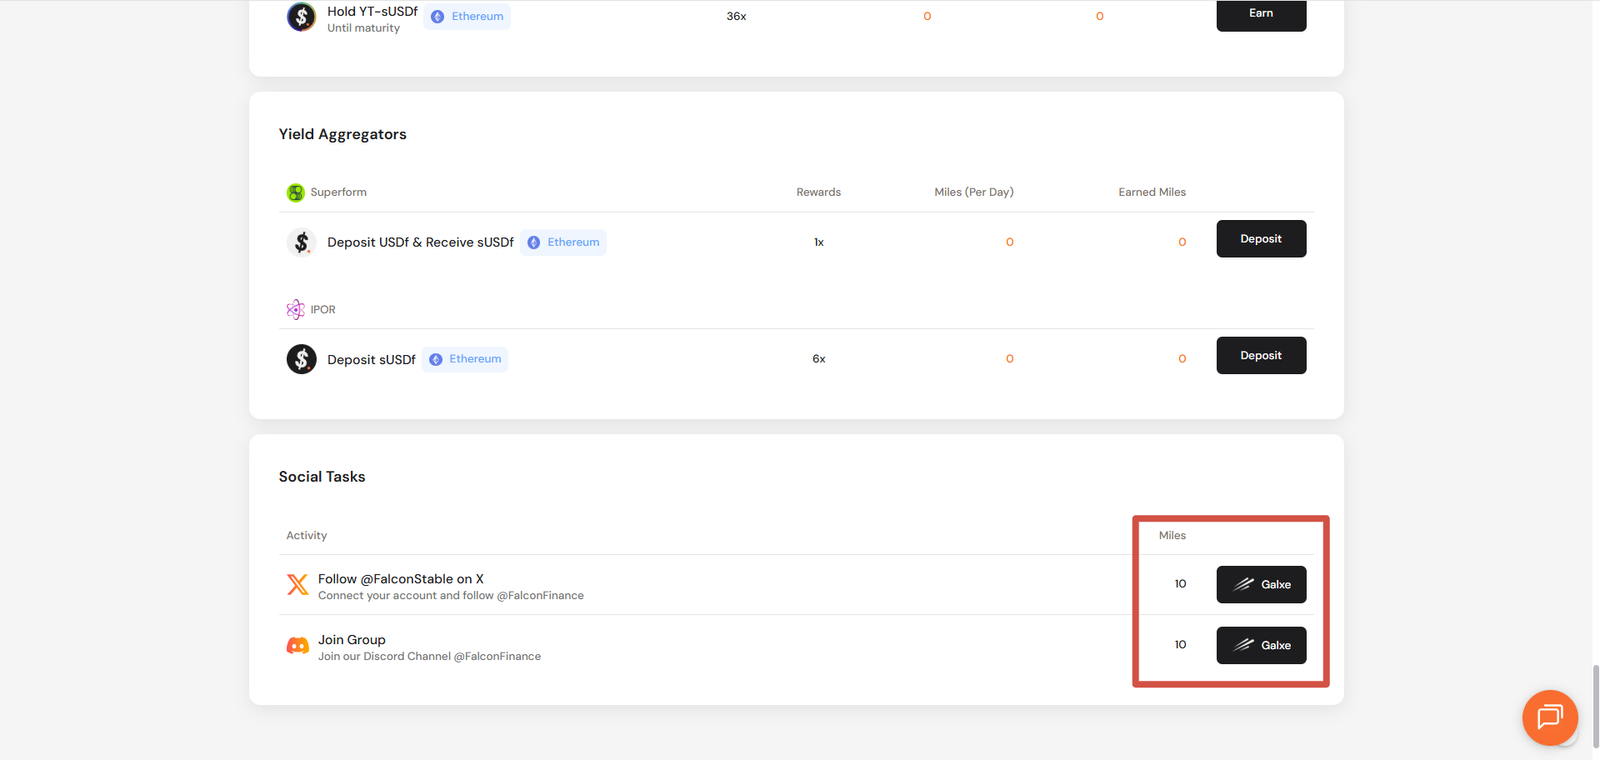Click the Discord icon beside Join Group

click(x=298, y=646)
